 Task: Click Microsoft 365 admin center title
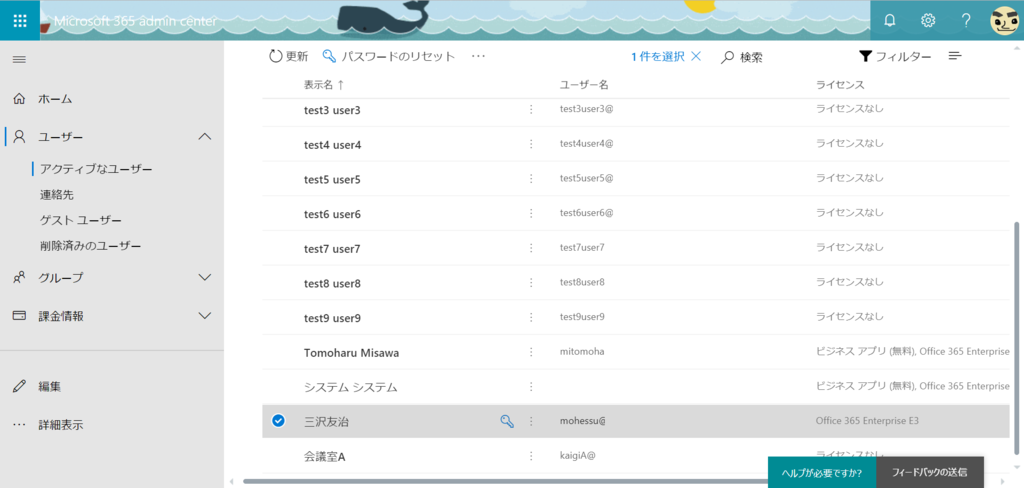135,21
